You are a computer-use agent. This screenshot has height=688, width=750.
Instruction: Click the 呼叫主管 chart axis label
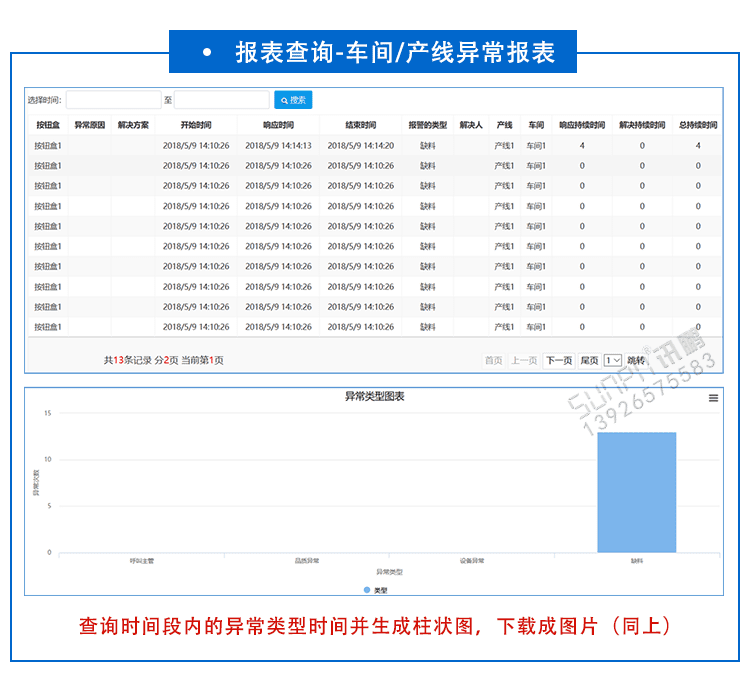coord(142,561)
